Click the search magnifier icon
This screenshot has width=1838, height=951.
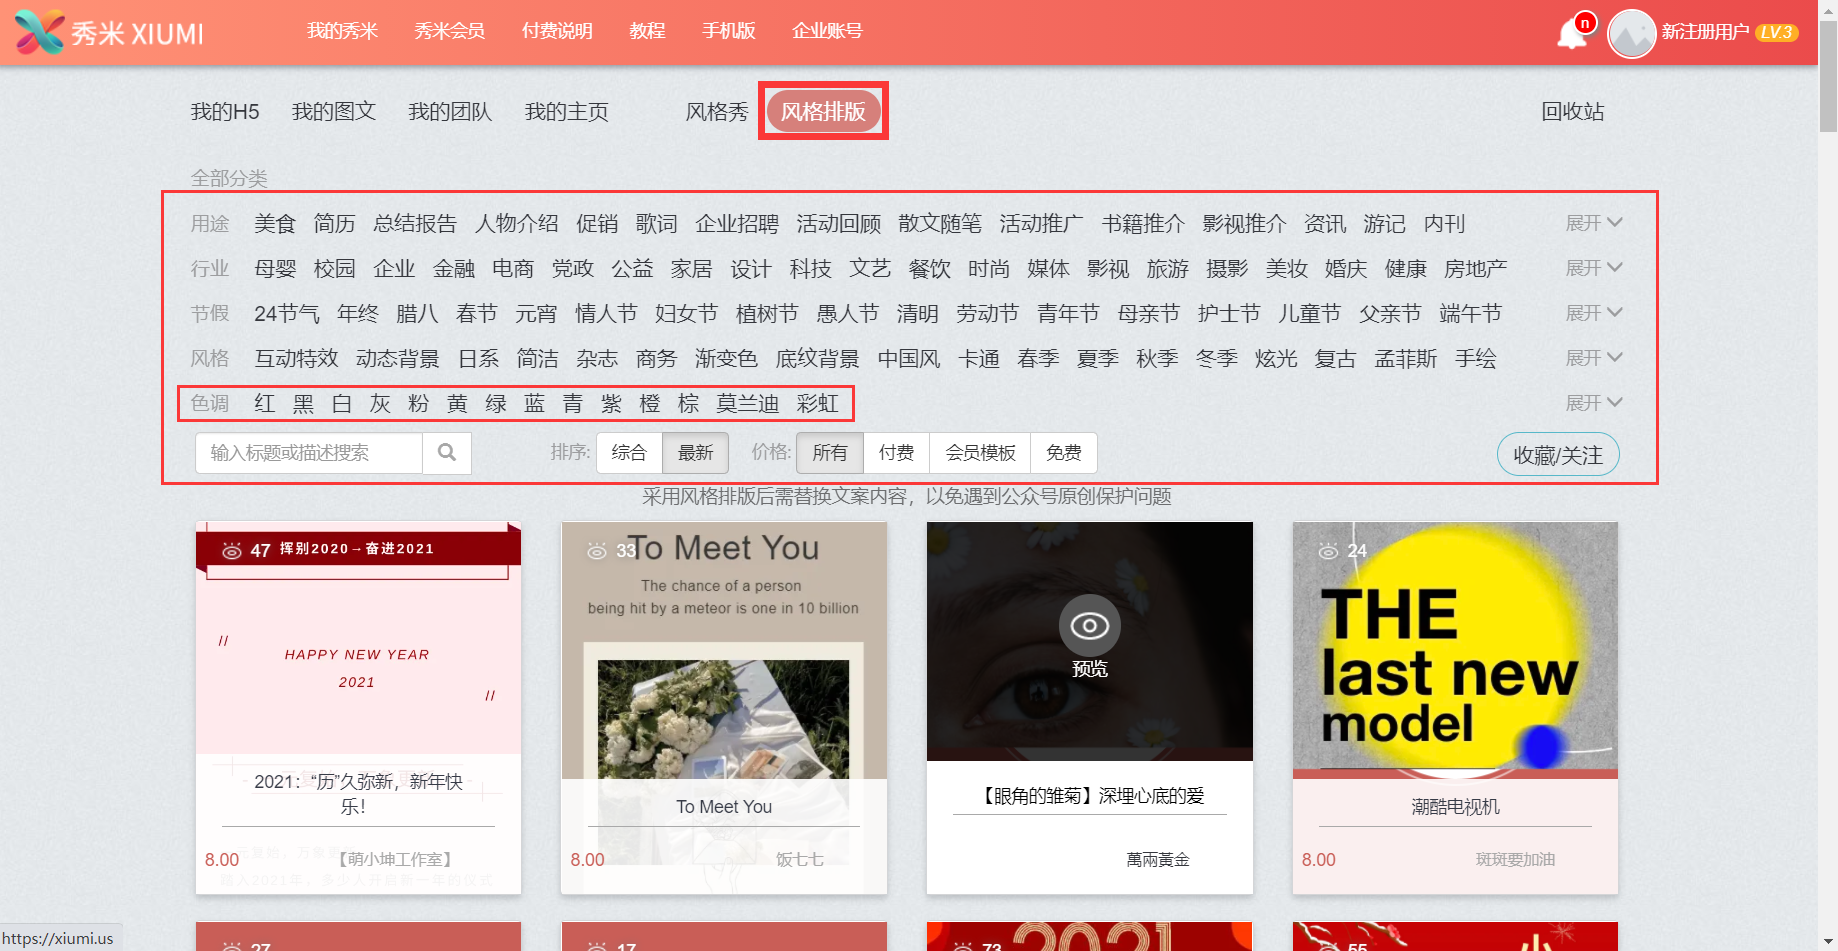pos(447,453)
